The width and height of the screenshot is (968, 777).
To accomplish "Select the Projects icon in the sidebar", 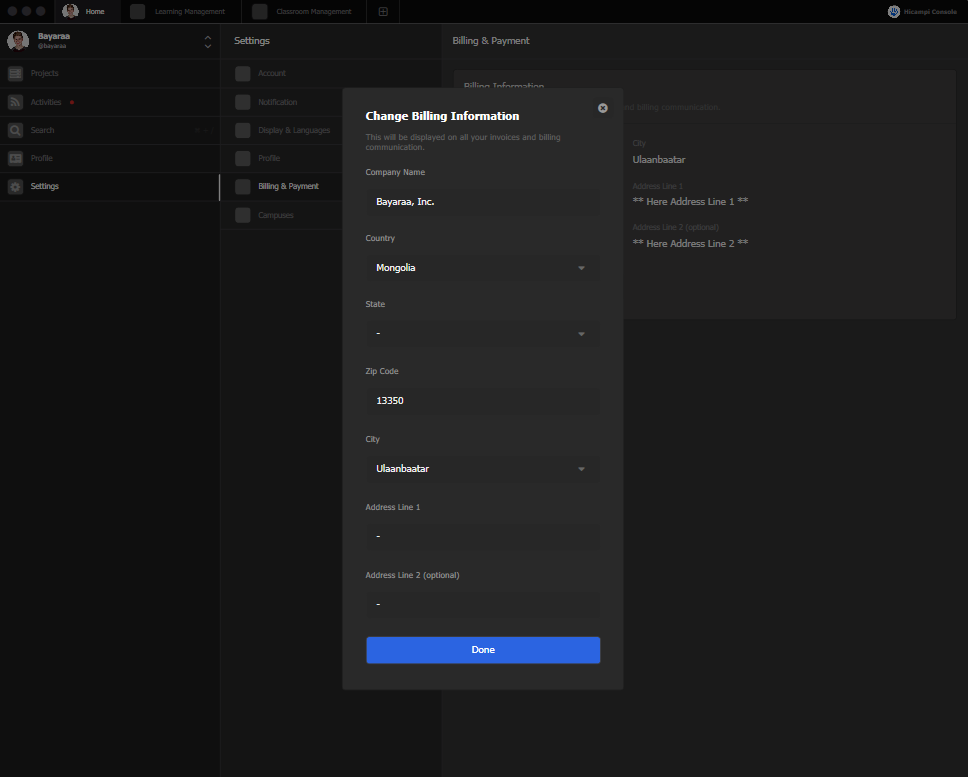I will pos(15,73).
